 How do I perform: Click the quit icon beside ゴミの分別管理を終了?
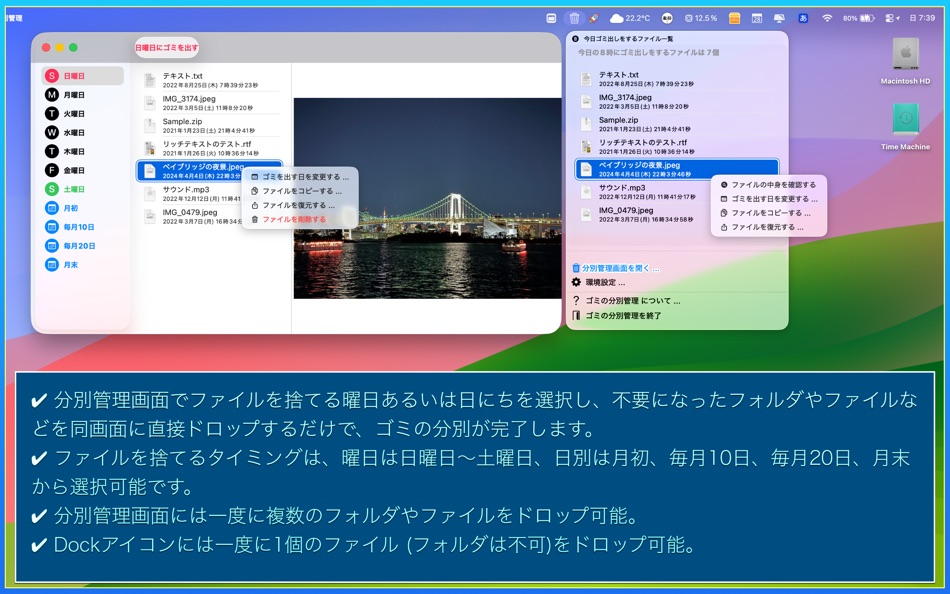click(x=575, y=317)
